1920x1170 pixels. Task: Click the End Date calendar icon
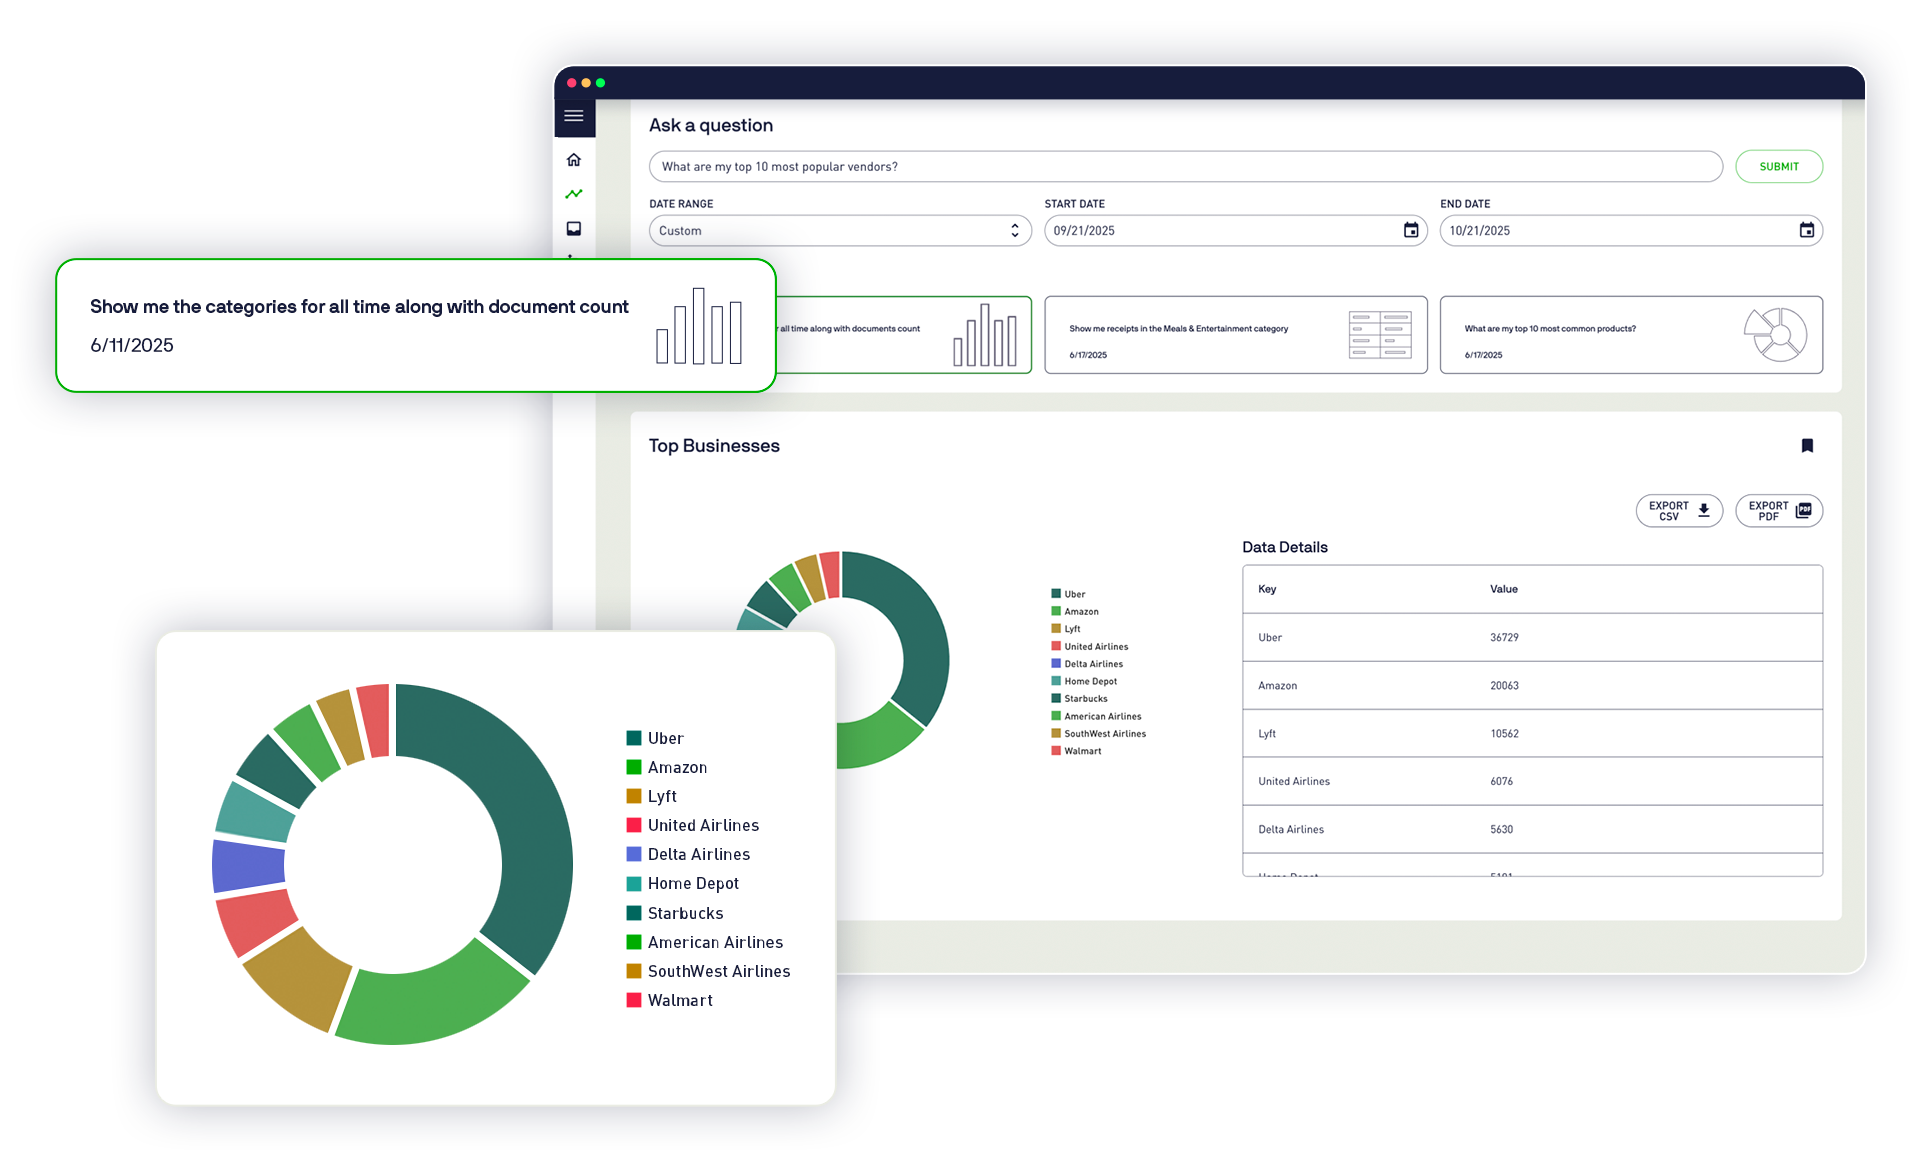click(1806, 231)
